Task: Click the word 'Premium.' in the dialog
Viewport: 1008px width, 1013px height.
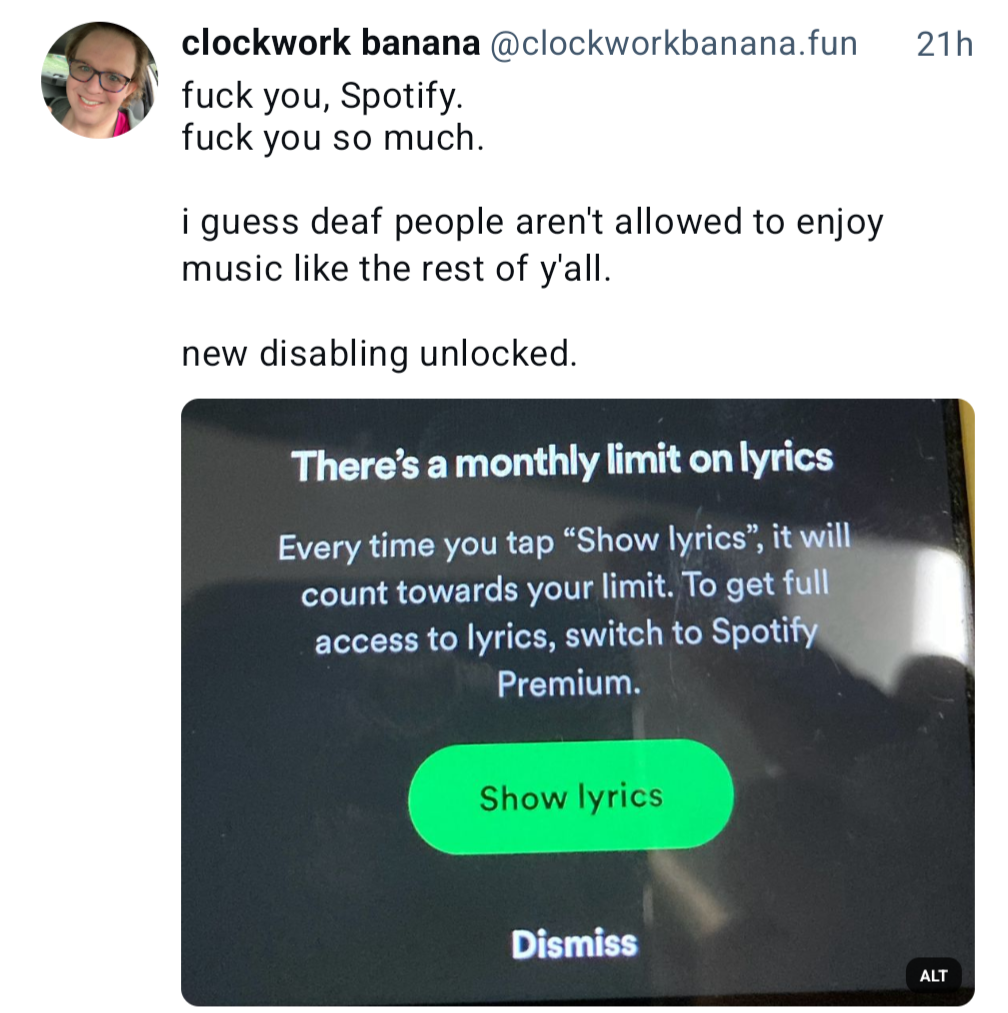Action: (x=569, y=684)
